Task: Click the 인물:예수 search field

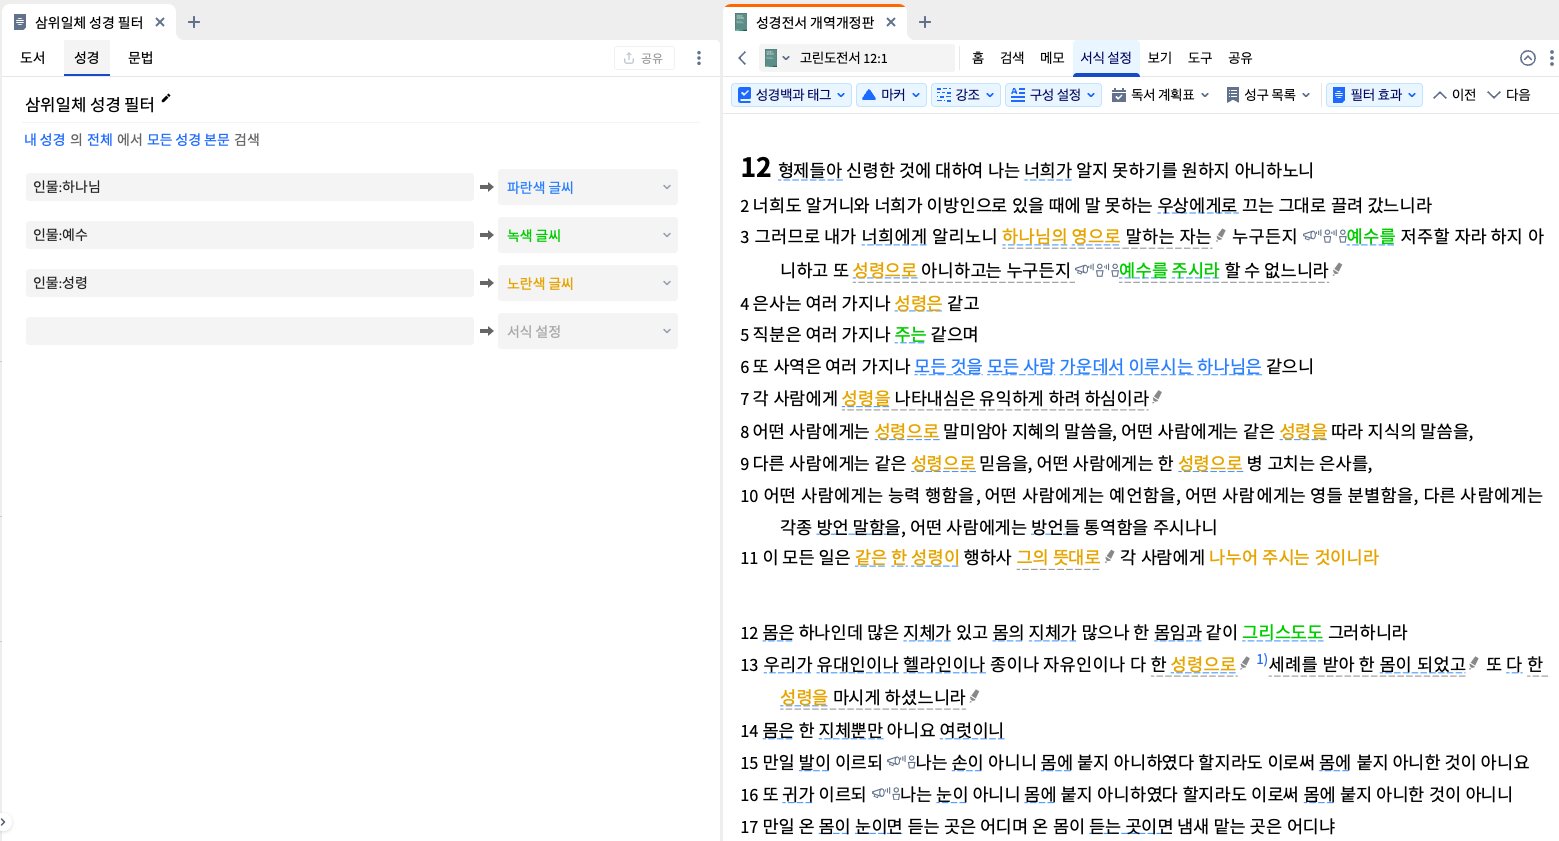Action: [x=250, y=235]
